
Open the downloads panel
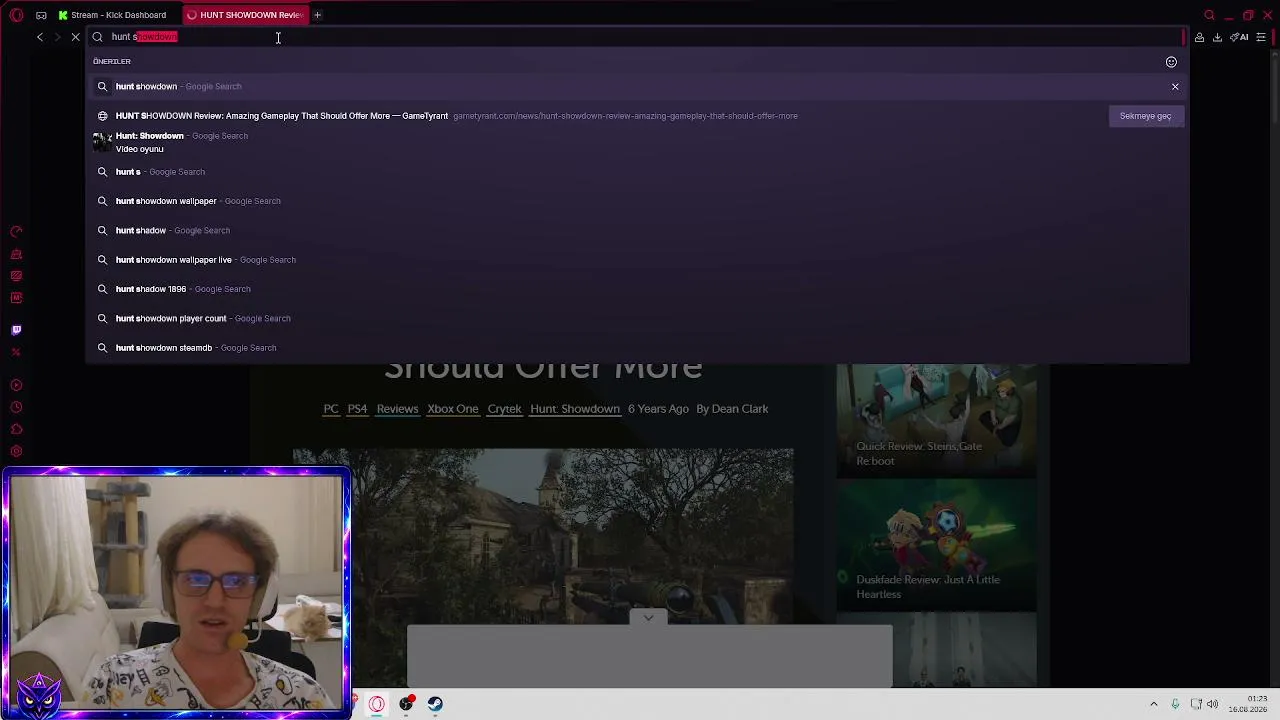tap(1217, 37)
